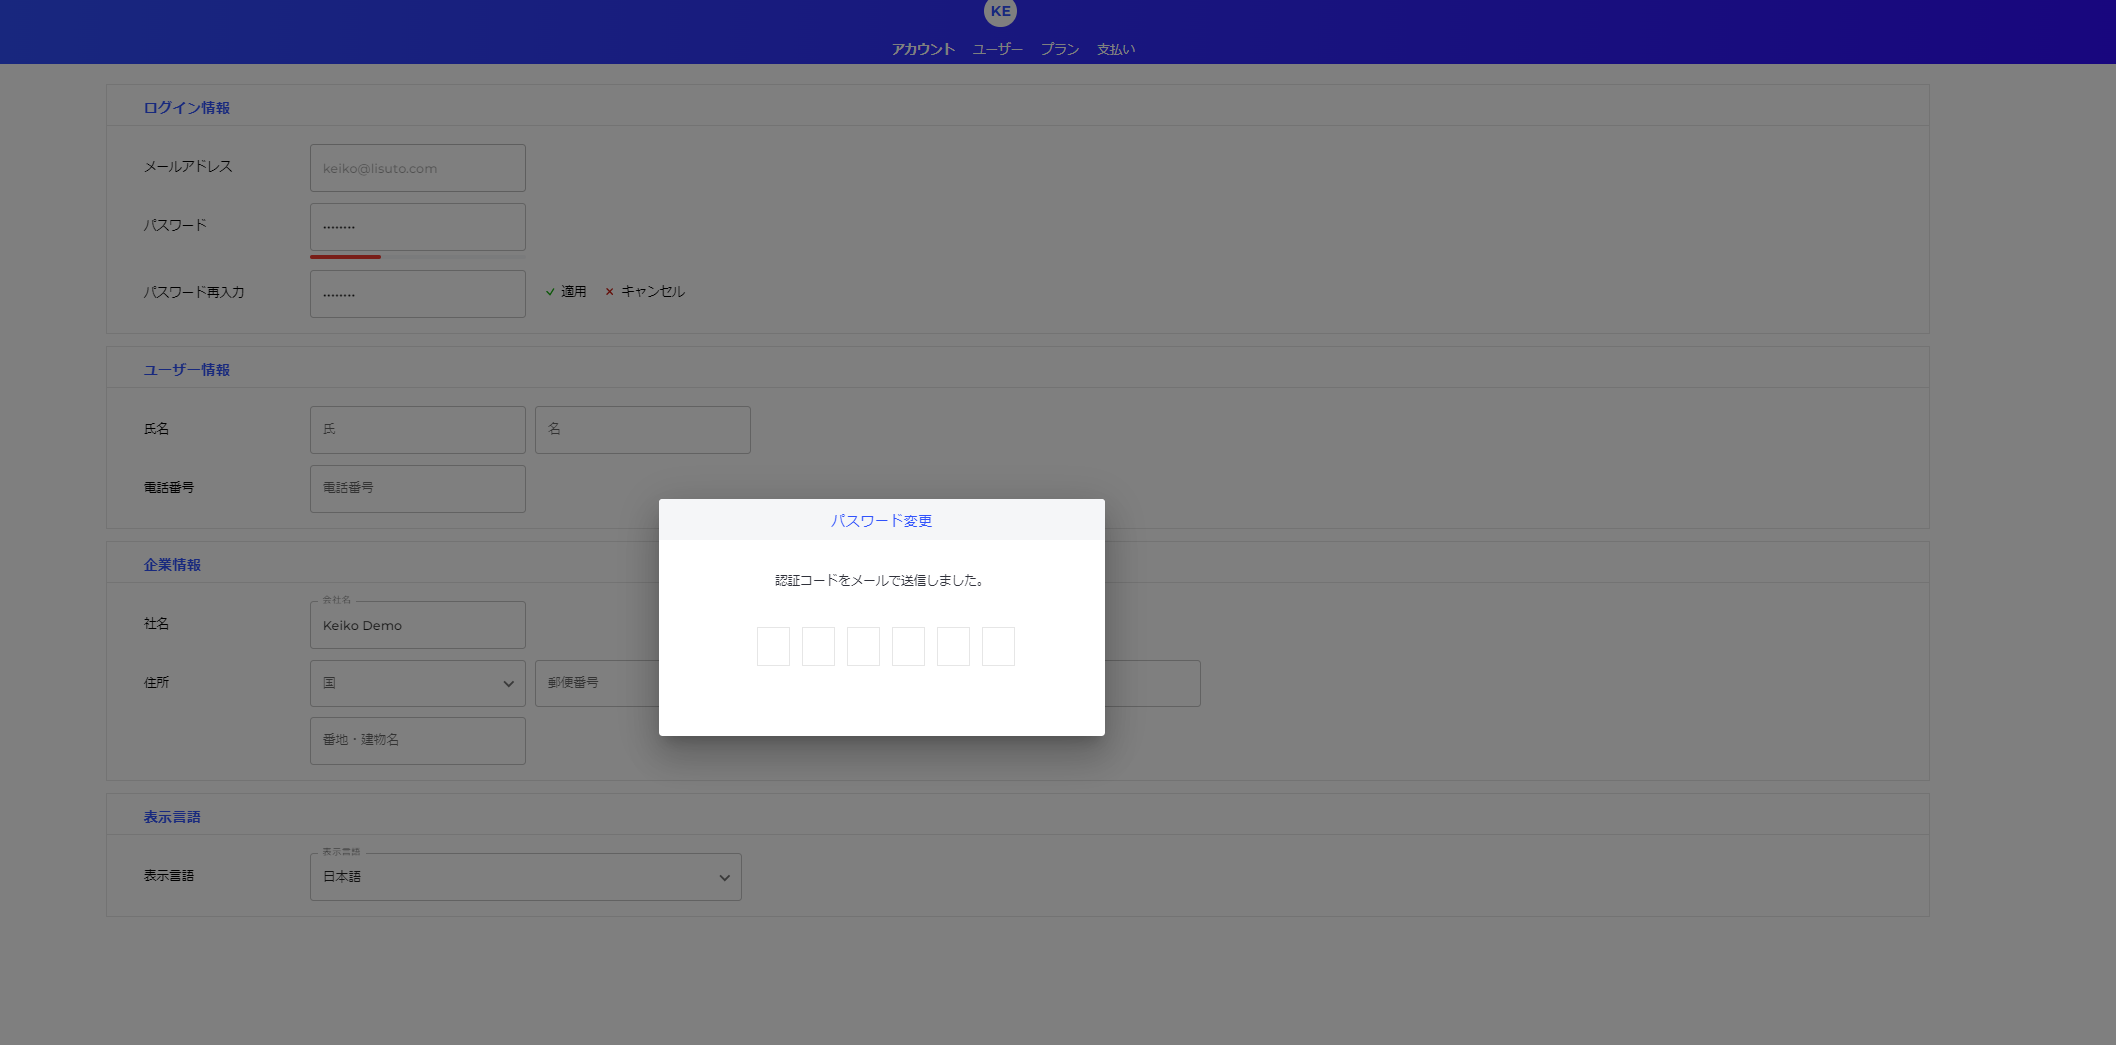
Task: Cancel password change with キャンセル button
Action: click(645, 292)
